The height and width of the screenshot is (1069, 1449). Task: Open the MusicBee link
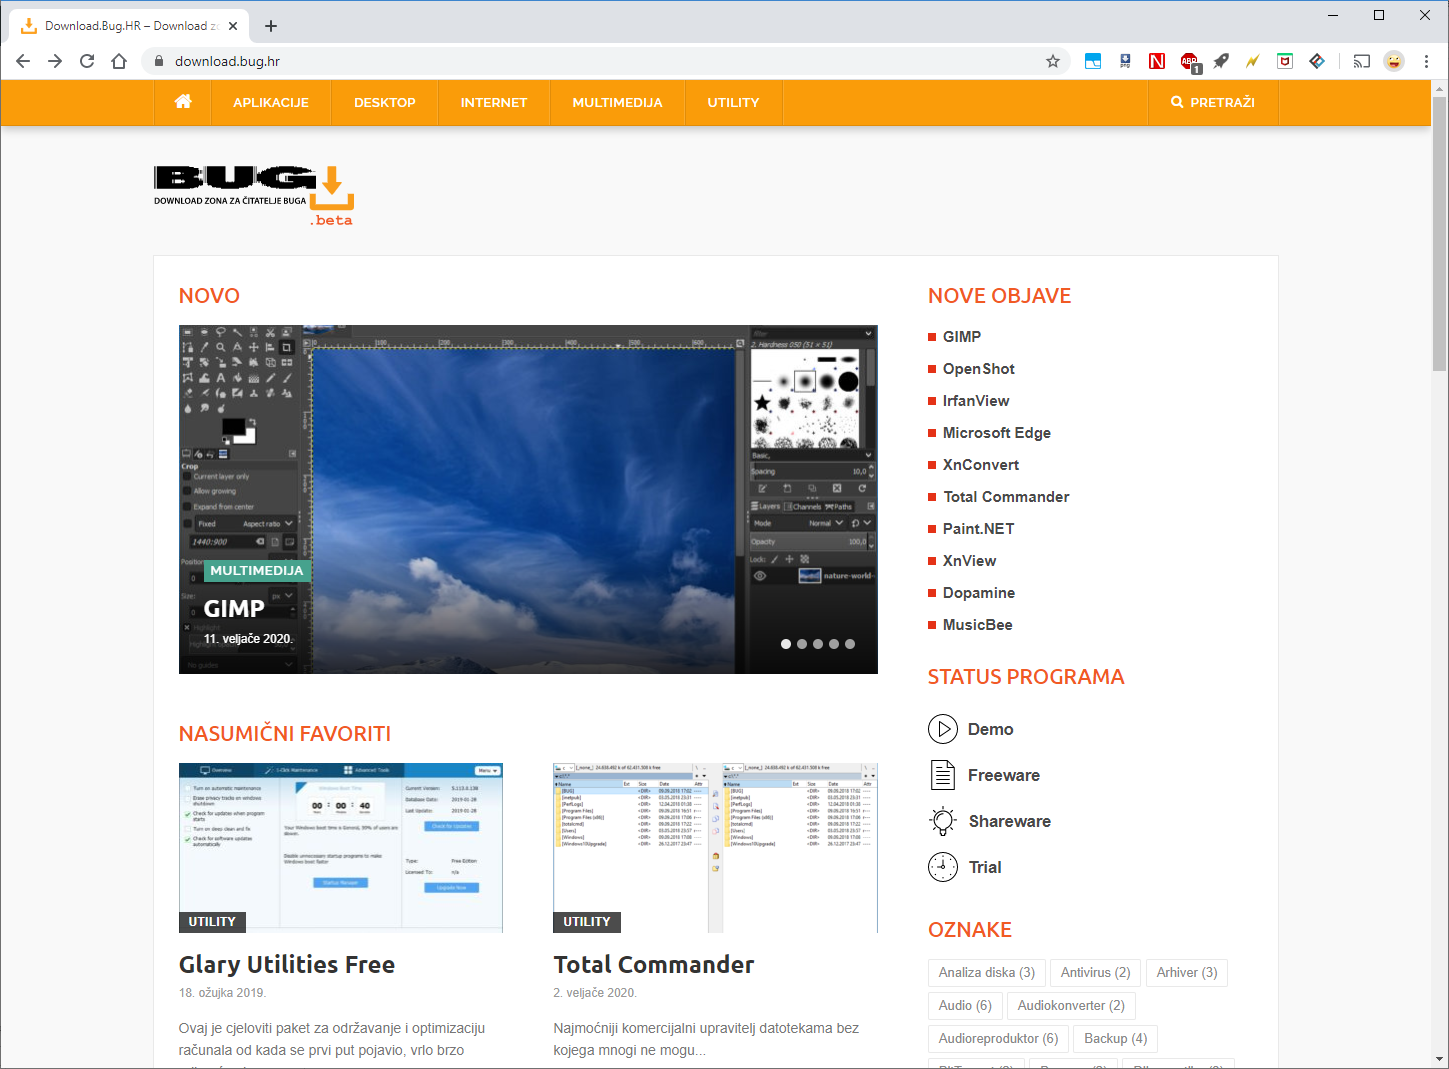(978, 625)
